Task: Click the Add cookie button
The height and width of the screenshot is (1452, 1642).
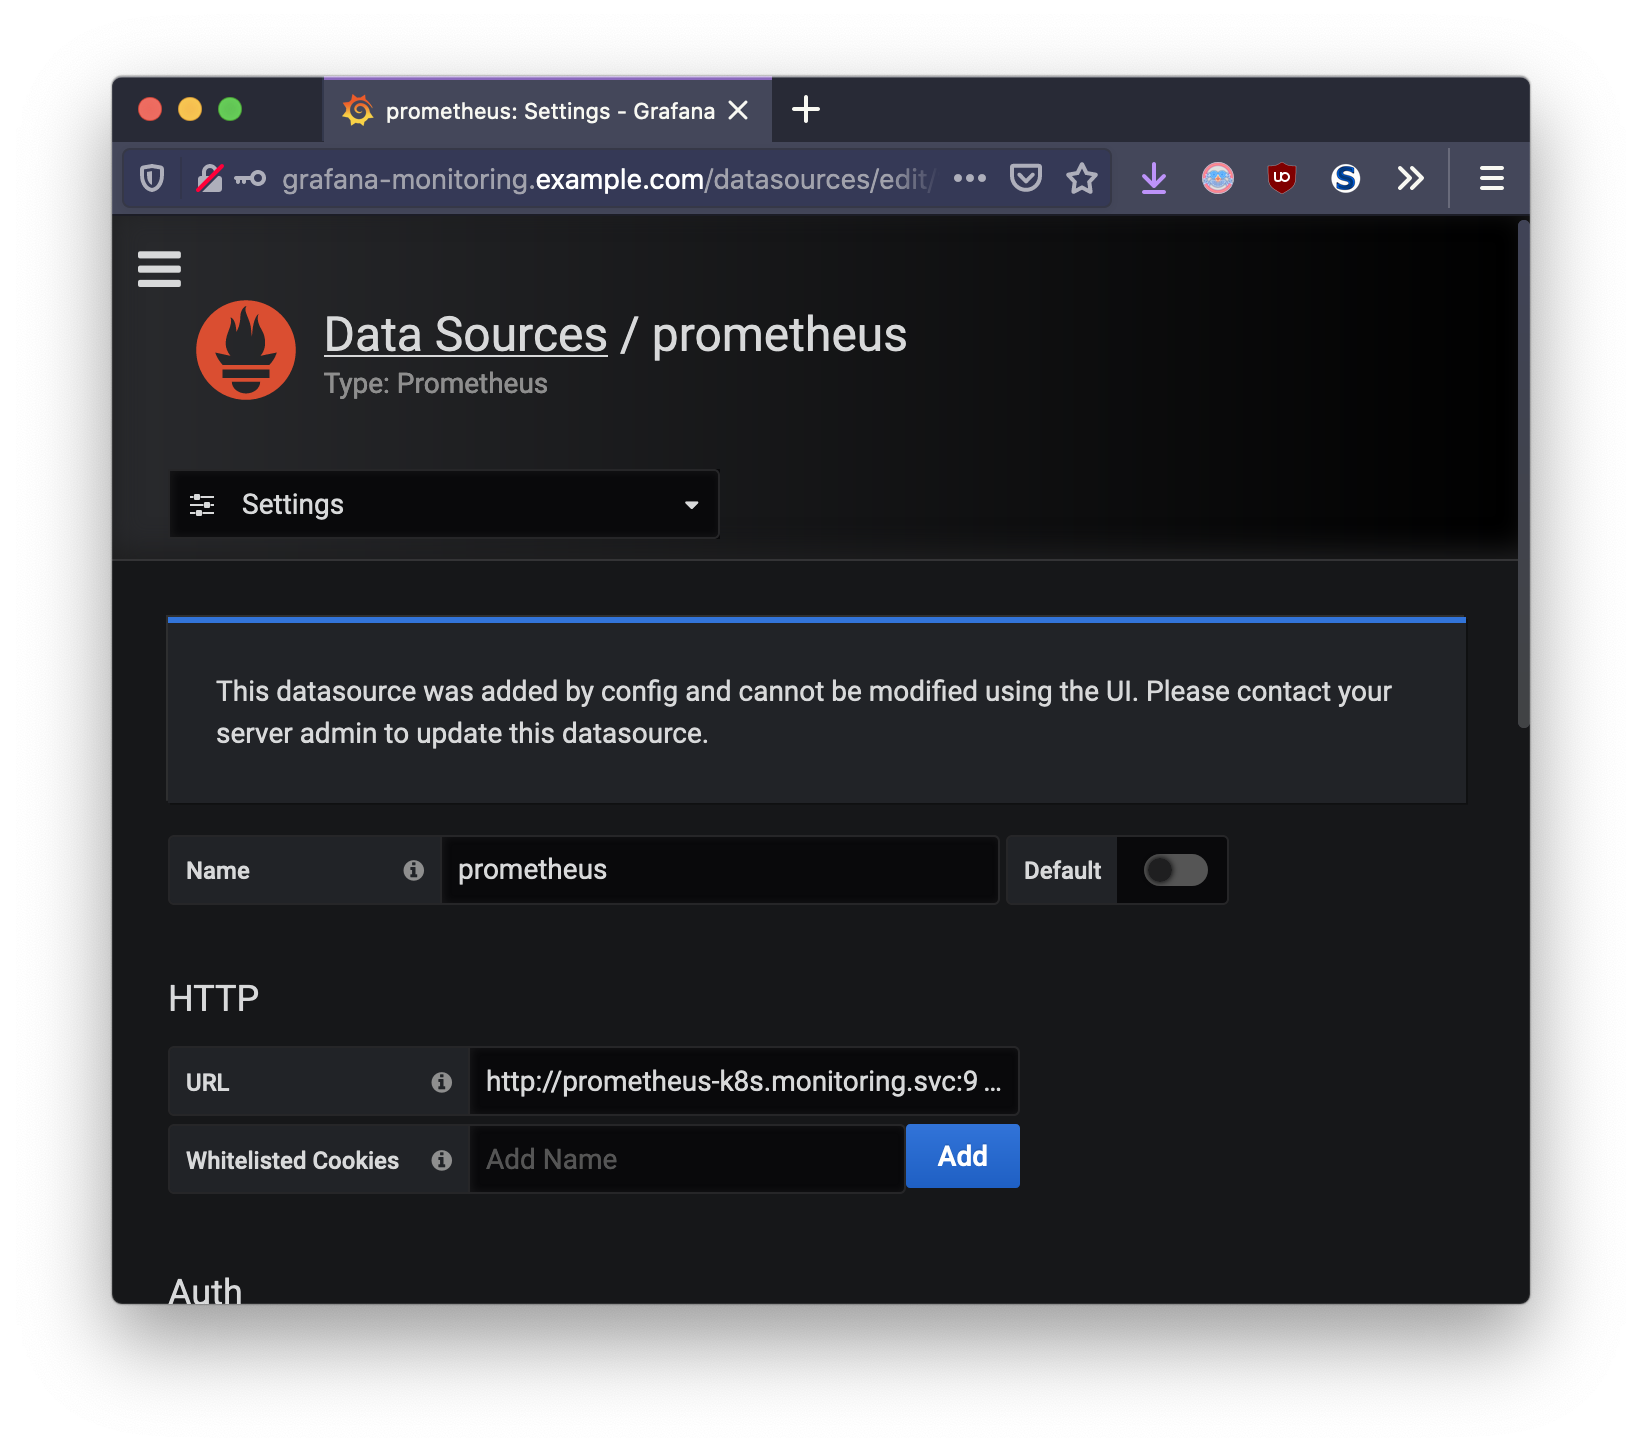Action: click(x=962, y=1156)
